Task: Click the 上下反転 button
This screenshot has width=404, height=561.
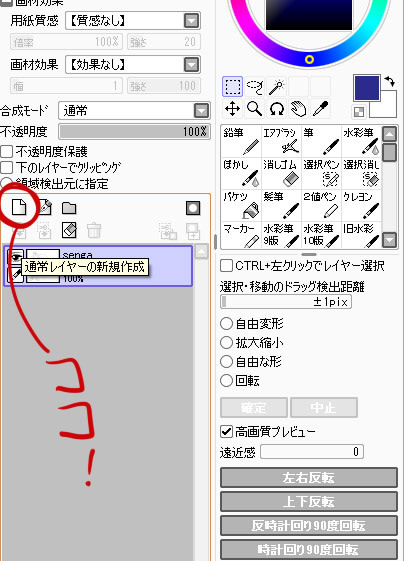Action: tap(308, 502)
